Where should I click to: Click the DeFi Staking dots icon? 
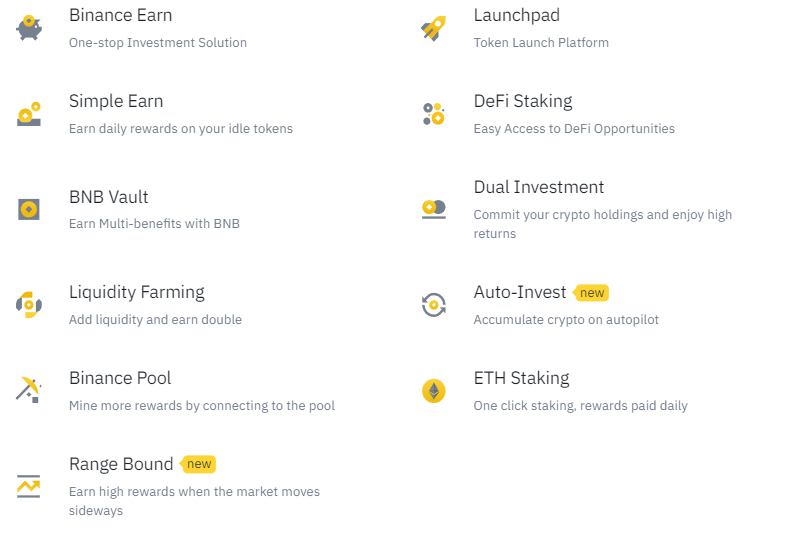point(433,114)
